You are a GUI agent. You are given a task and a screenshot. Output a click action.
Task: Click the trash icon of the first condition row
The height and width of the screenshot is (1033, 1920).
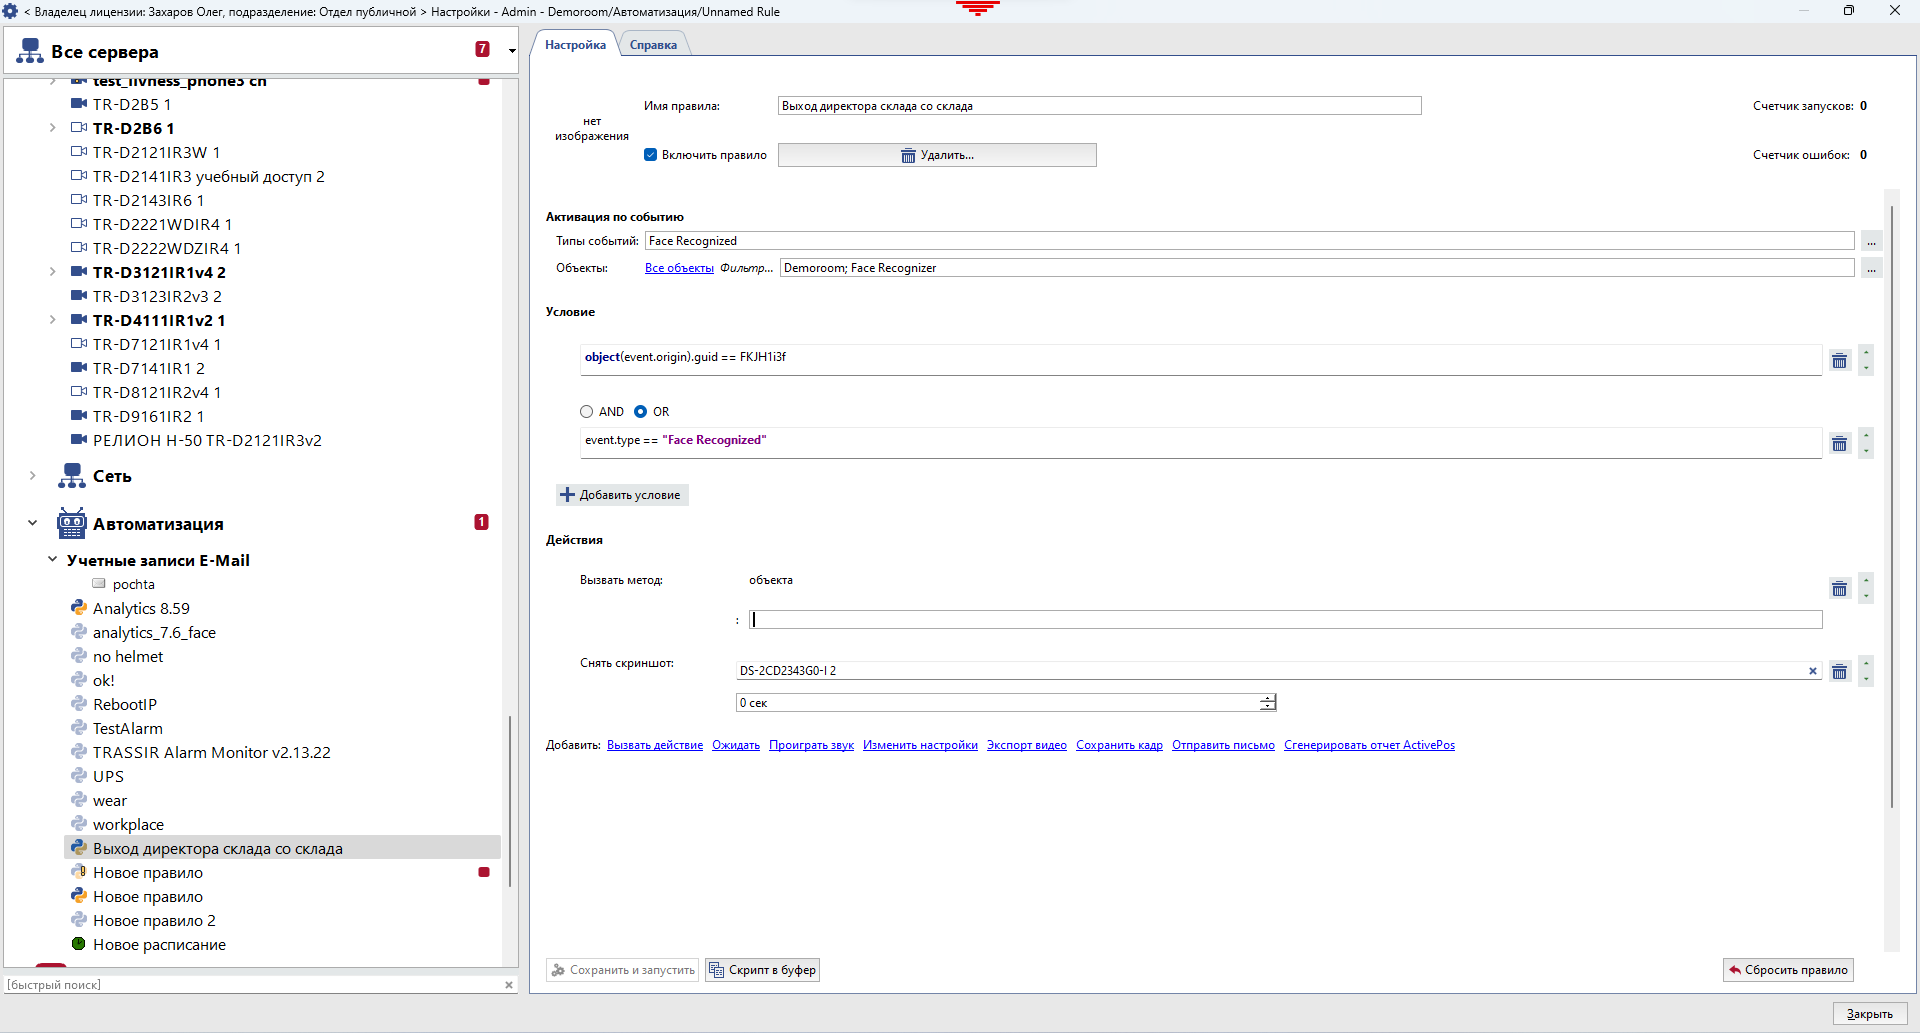[1840, 360]
